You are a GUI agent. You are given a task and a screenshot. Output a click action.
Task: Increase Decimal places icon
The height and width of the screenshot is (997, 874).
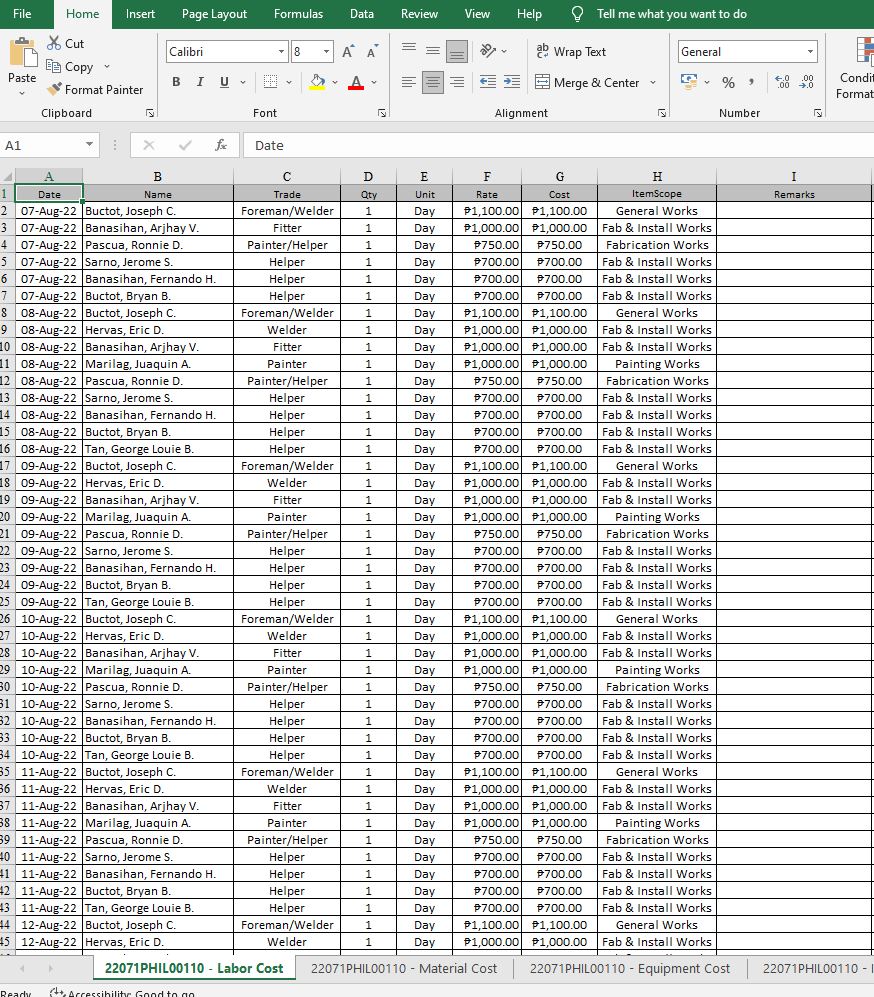782,82
